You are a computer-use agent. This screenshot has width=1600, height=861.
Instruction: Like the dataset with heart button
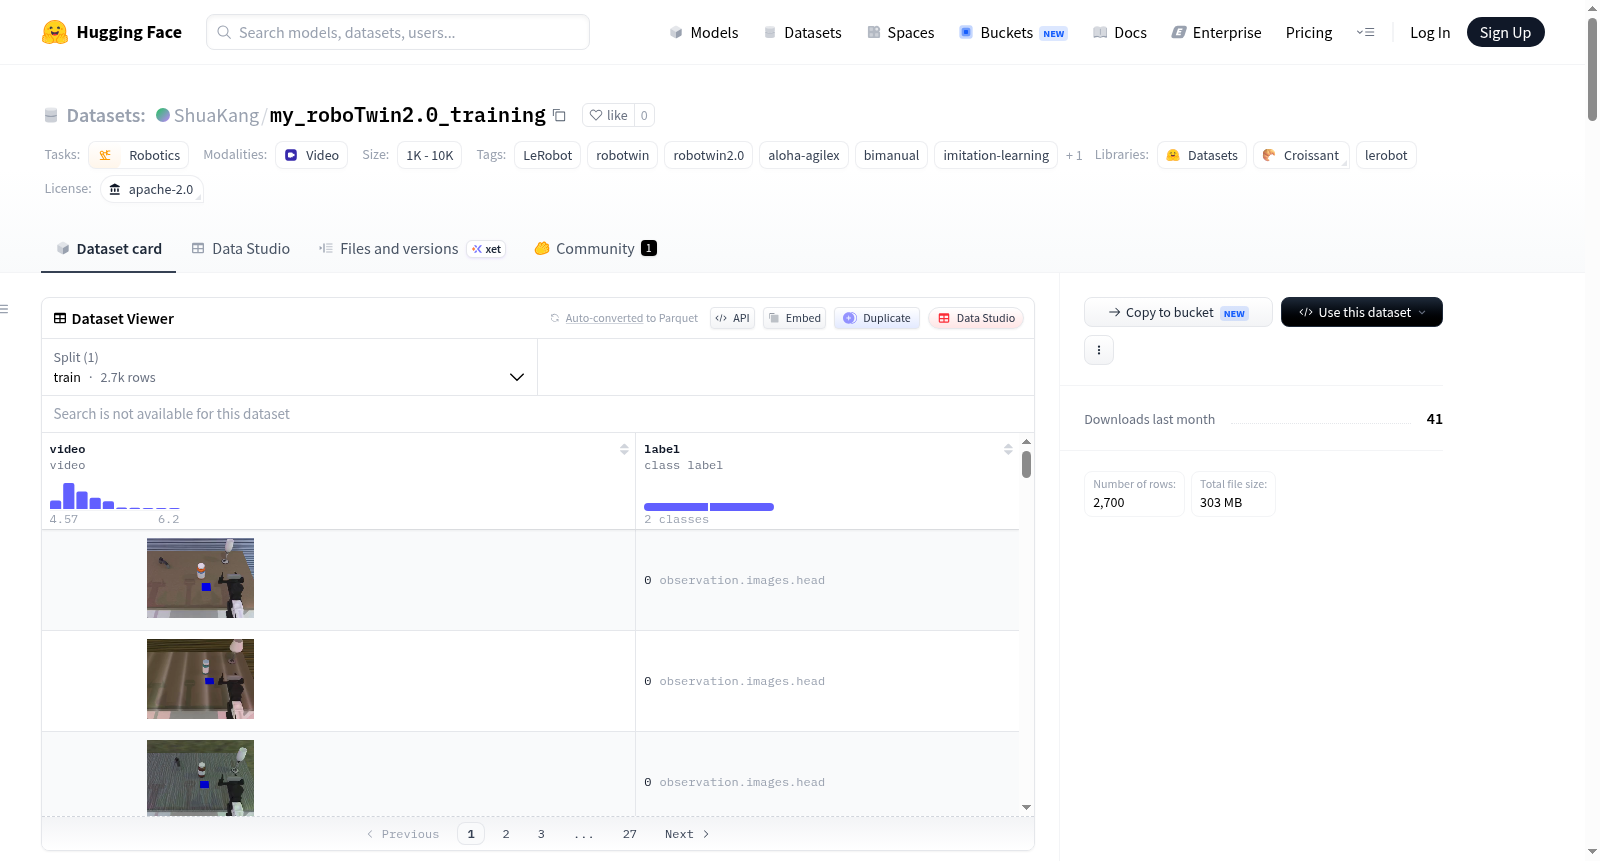(608, 115)
